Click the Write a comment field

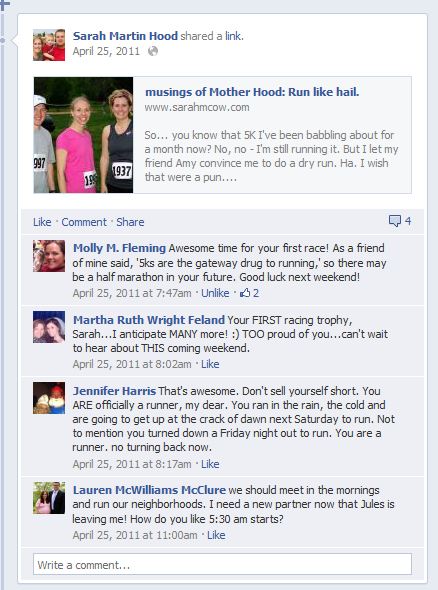click(x=222, y=564)
